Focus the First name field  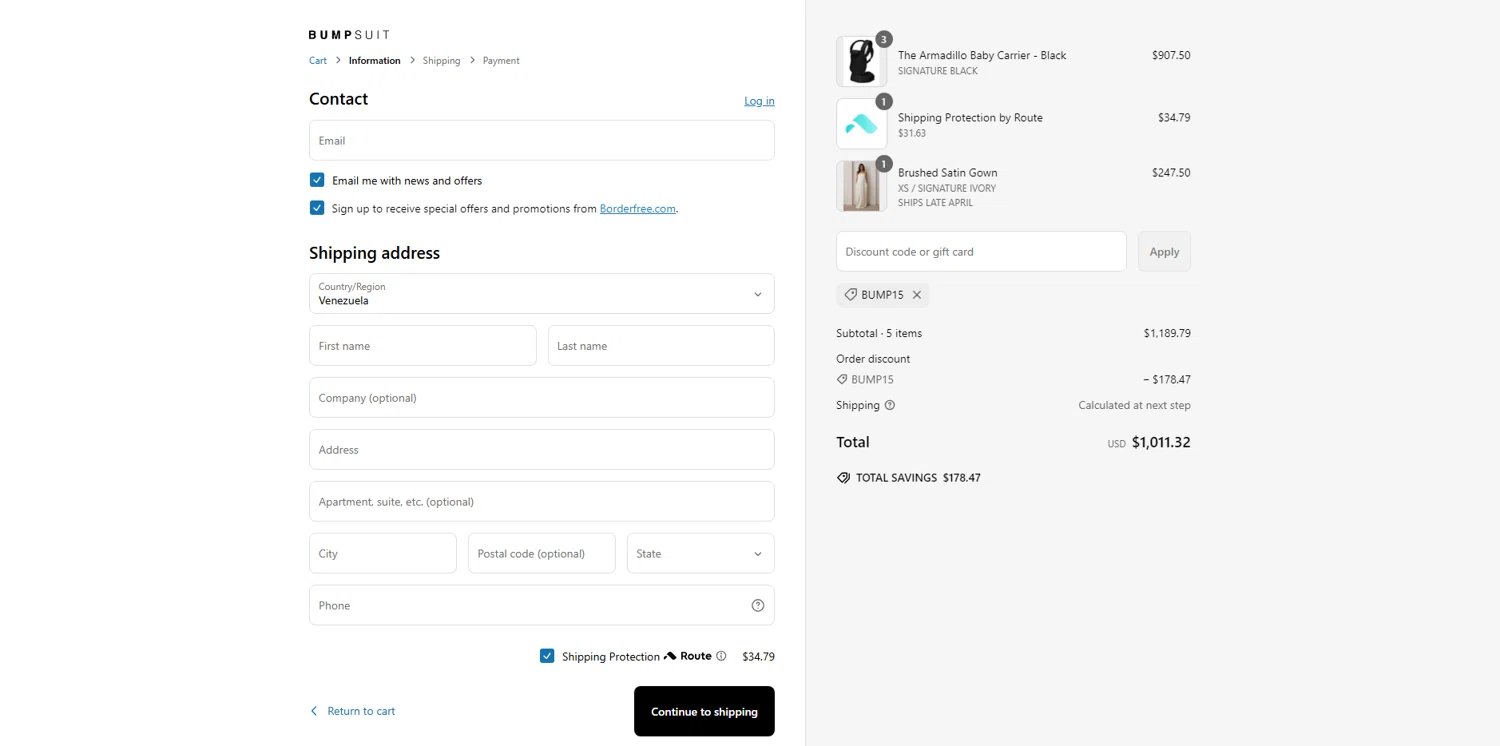423,346
